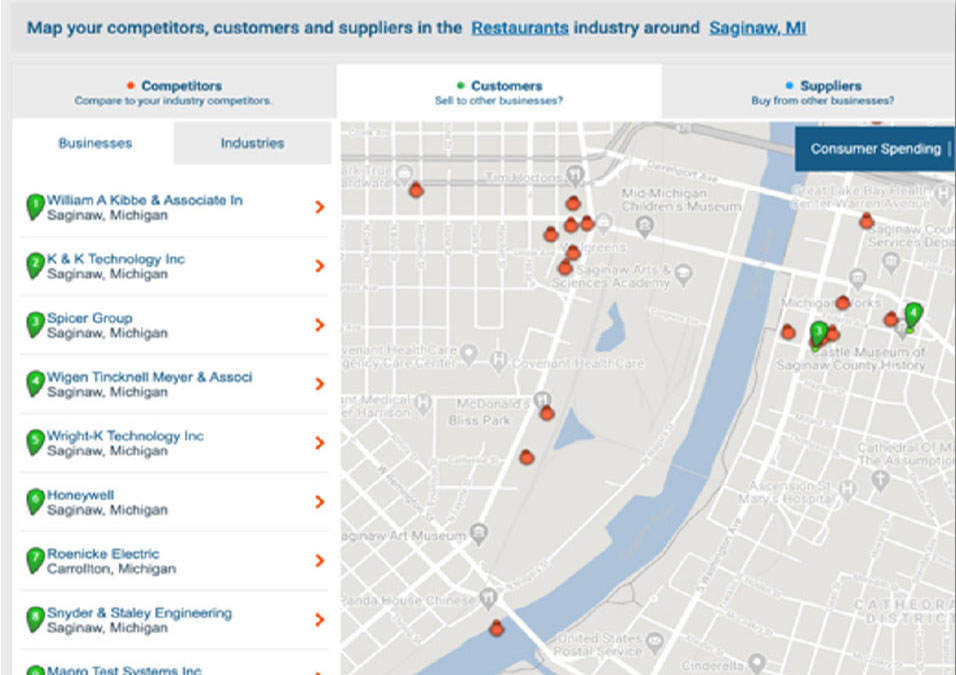Select the Businesses tab
Screen dimensions: 956x675
coord(95,143)
